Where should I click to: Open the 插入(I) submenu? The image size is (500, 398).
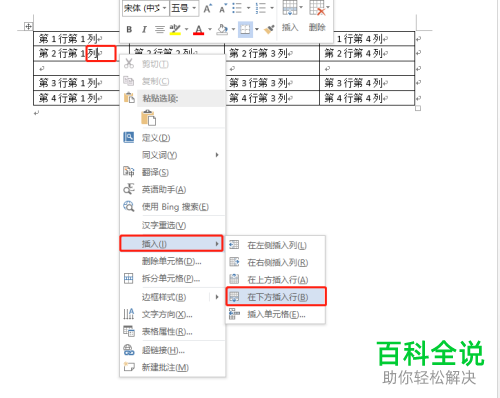(x=172, y=244)
